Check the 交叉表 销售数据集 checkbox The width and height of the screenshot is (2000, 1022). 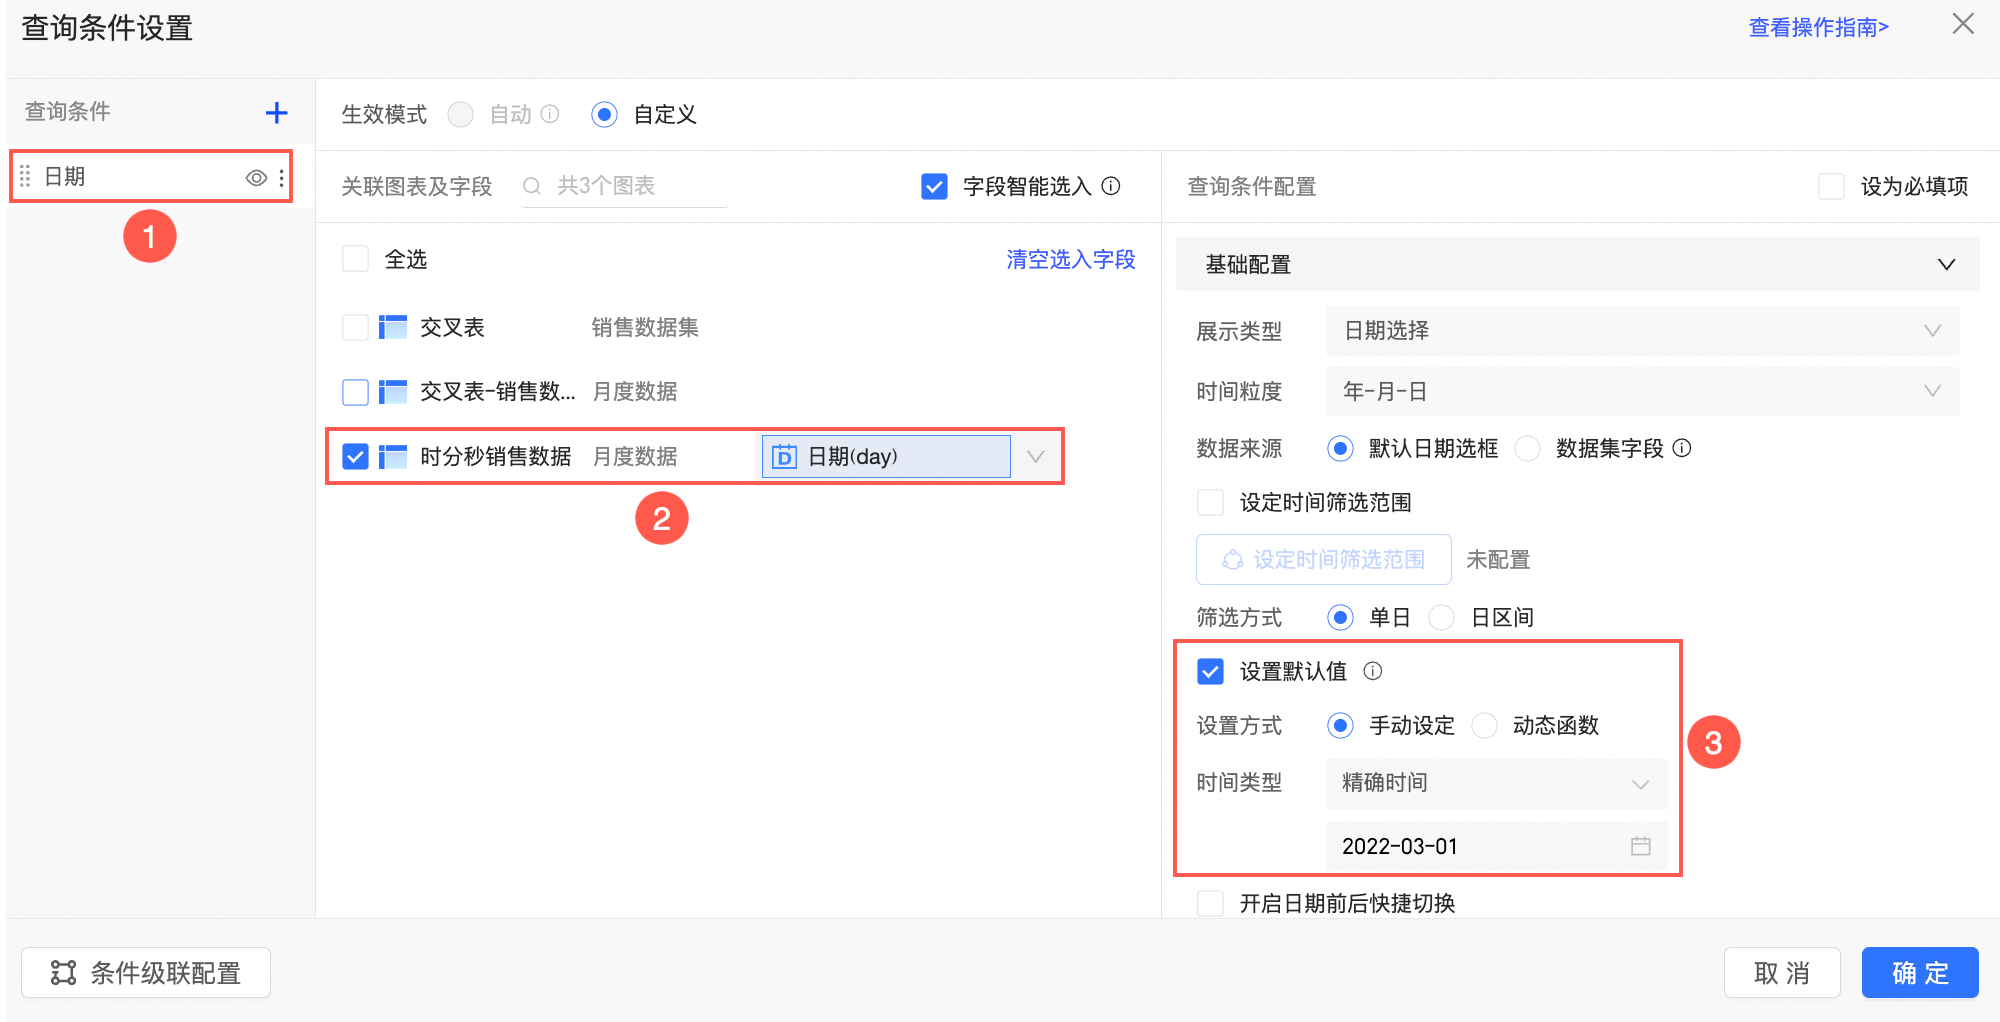pyautogui.click(x=355, y=328)
